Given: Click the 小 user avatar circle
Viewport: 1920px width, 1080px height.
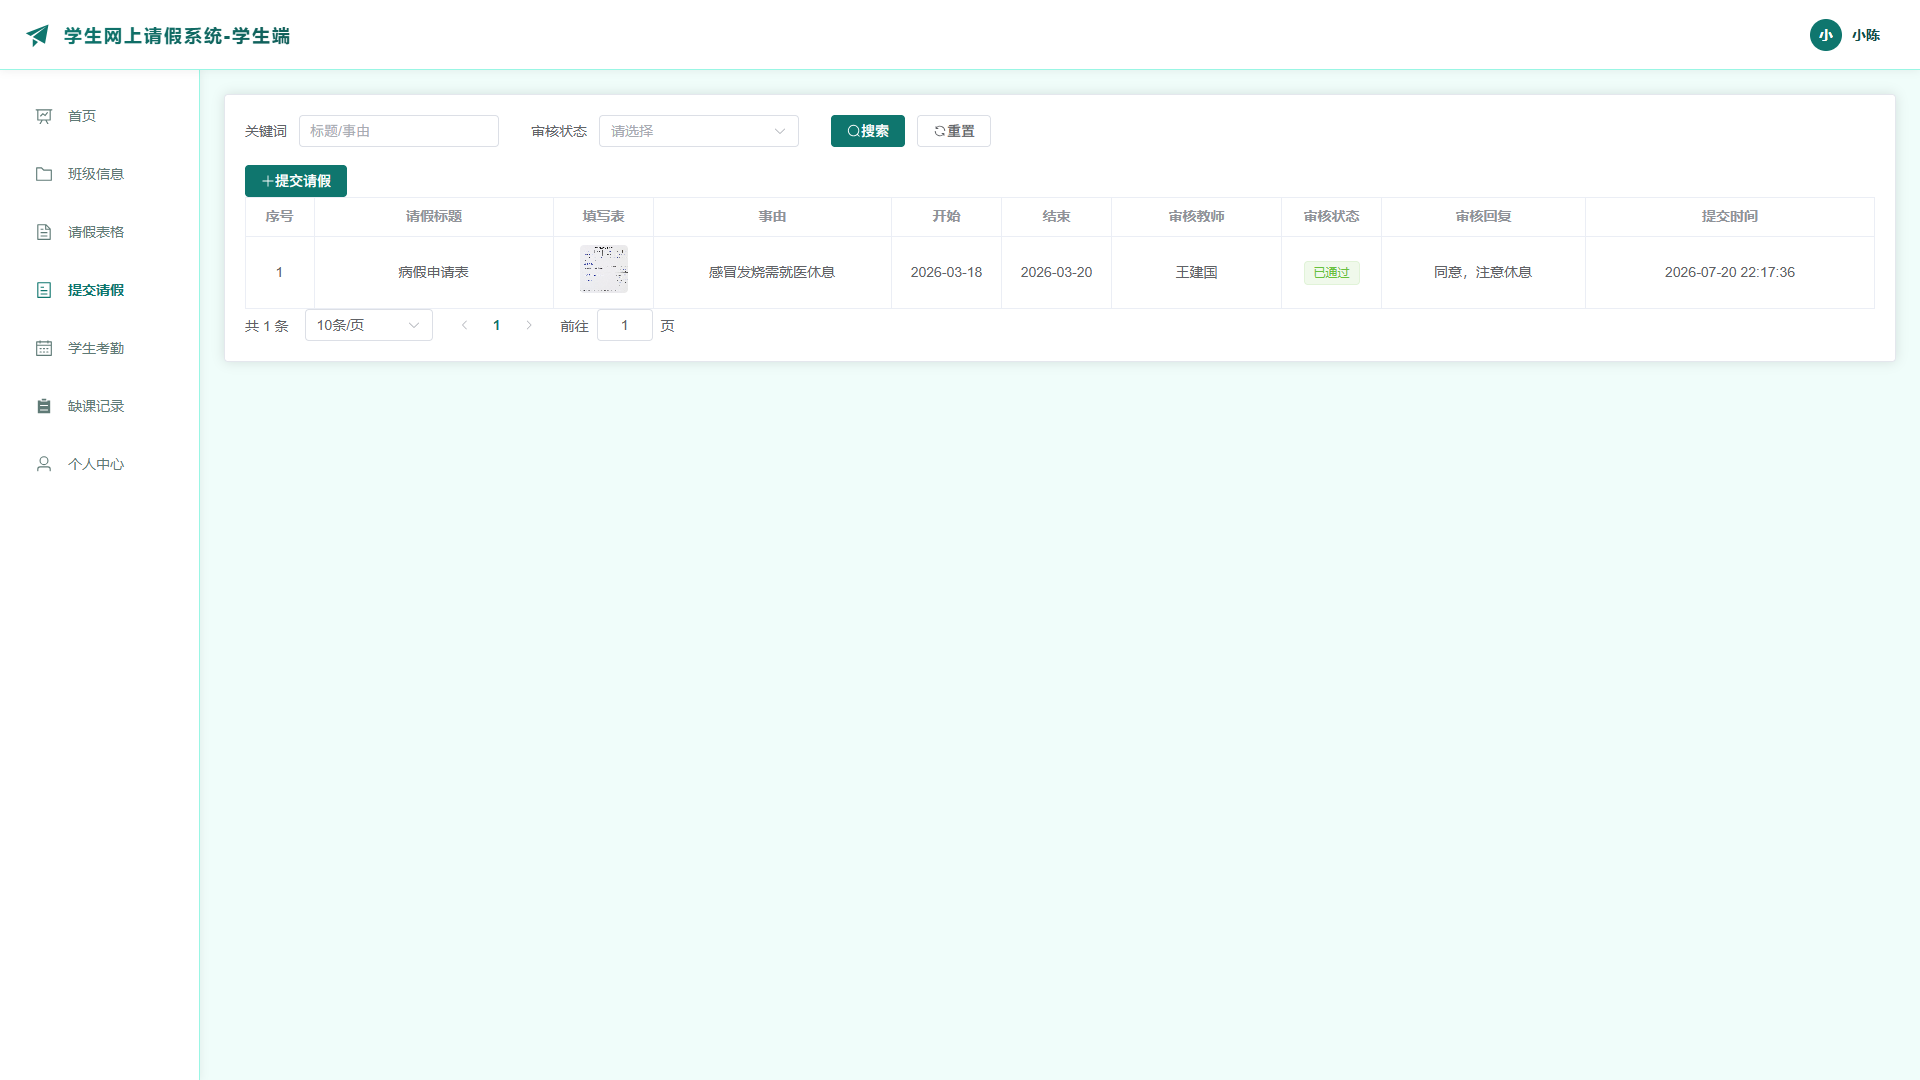Looking at the screenshot, I should [x=1826, y=35].
